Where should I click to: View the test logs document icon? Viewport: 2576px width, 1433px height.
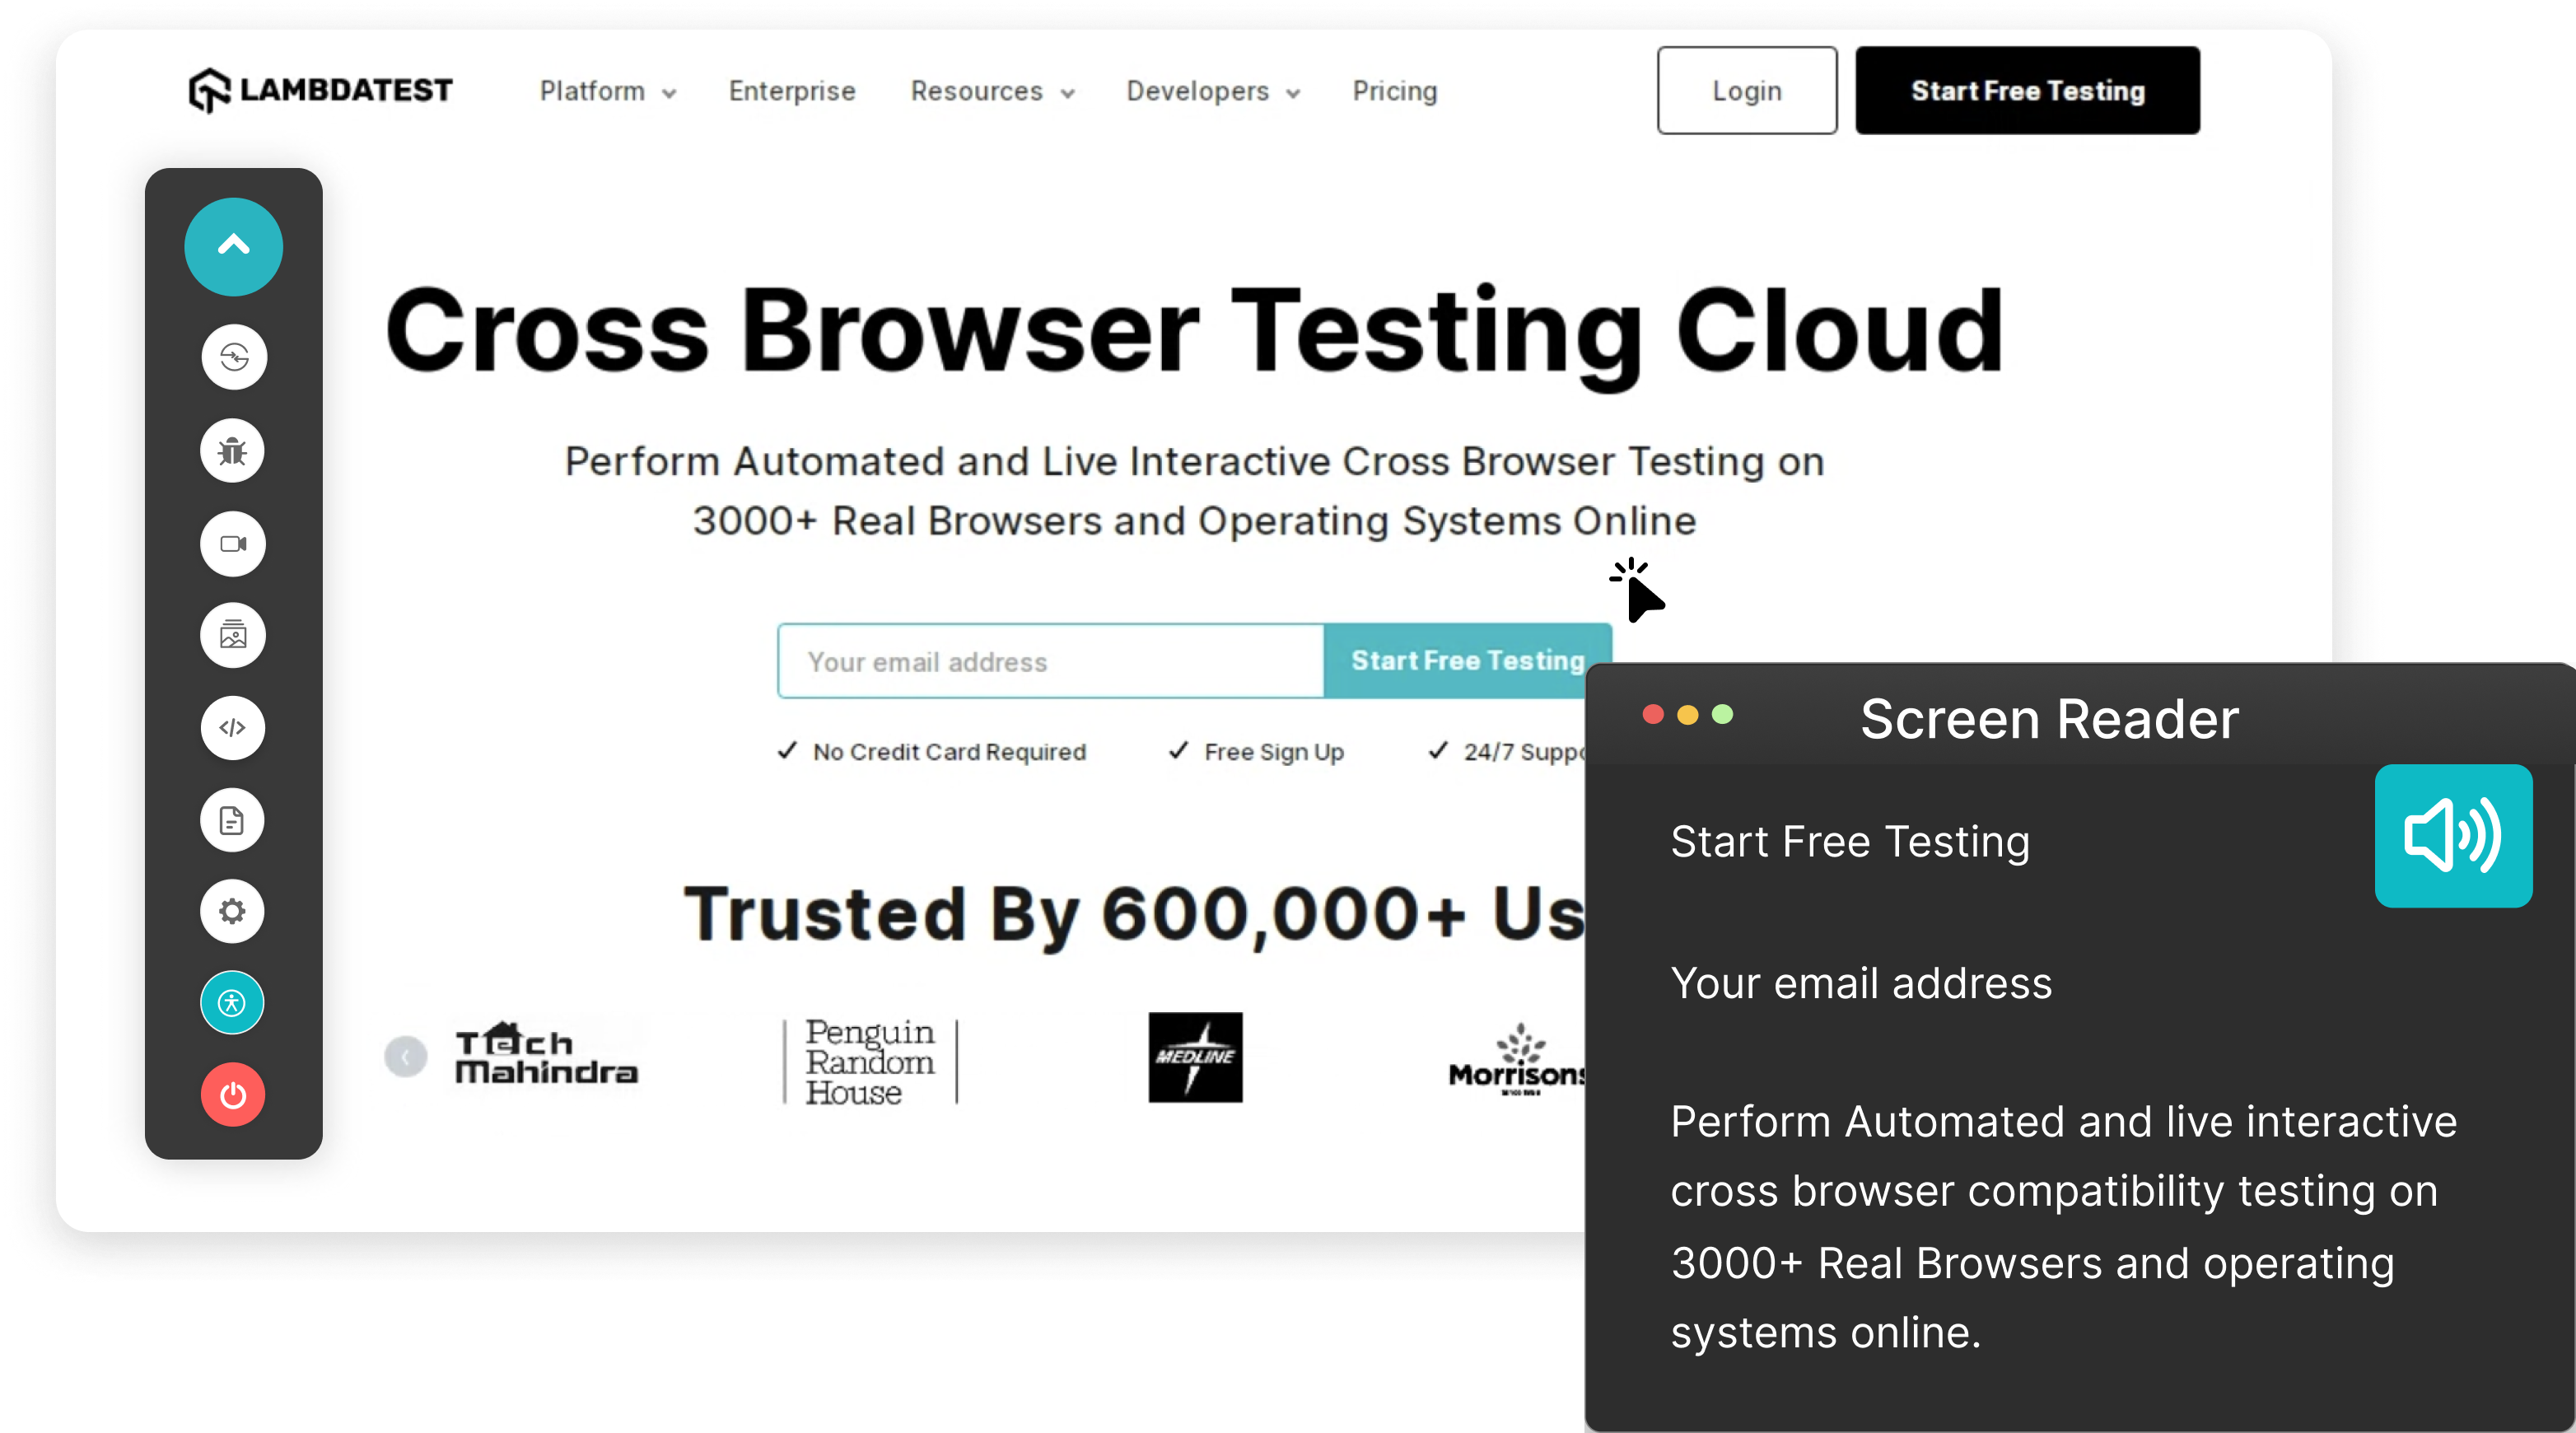click(x=232, y=819)
